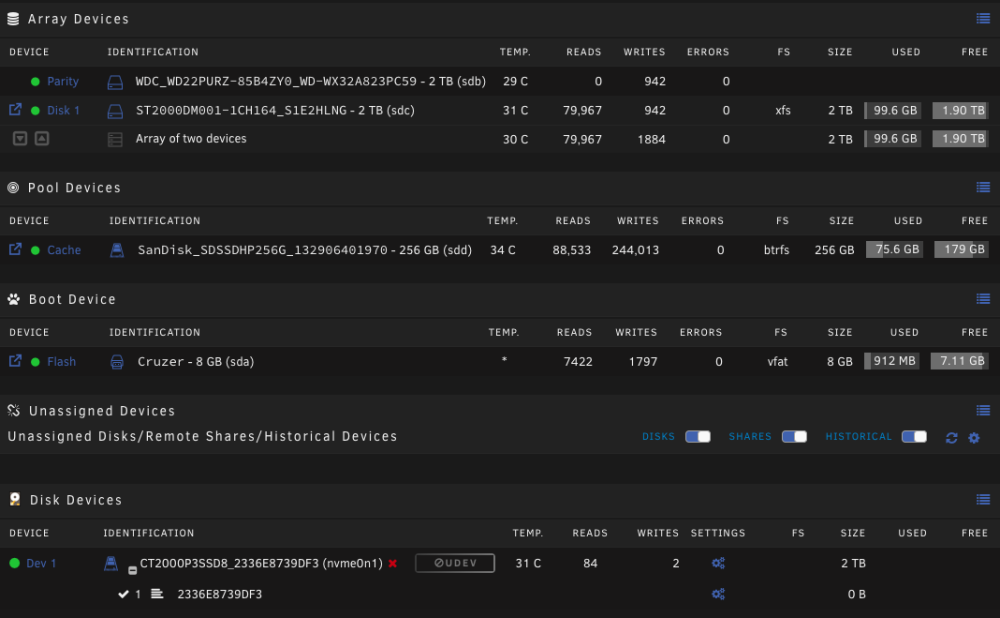
Task: Open Dev 1 disk settings gears icon
Action: (x=718, y=563)
